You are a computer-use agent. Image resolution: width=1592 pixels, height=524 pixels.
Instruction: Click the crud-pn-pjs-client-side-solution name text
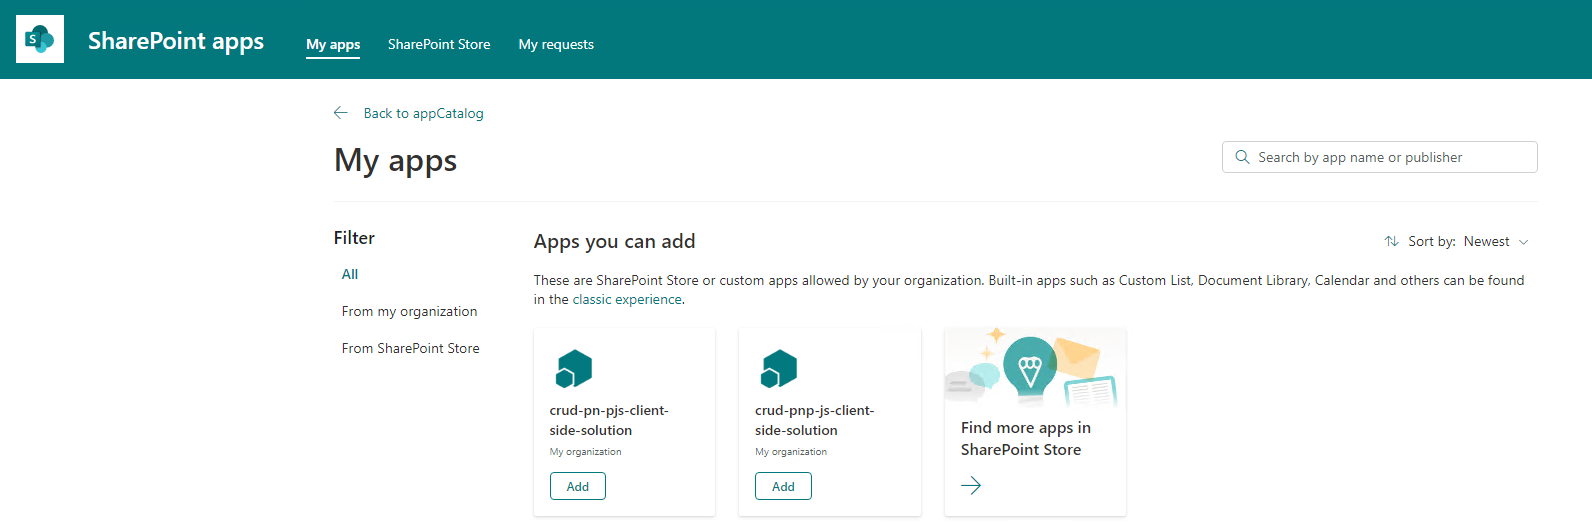click(609, 420)
